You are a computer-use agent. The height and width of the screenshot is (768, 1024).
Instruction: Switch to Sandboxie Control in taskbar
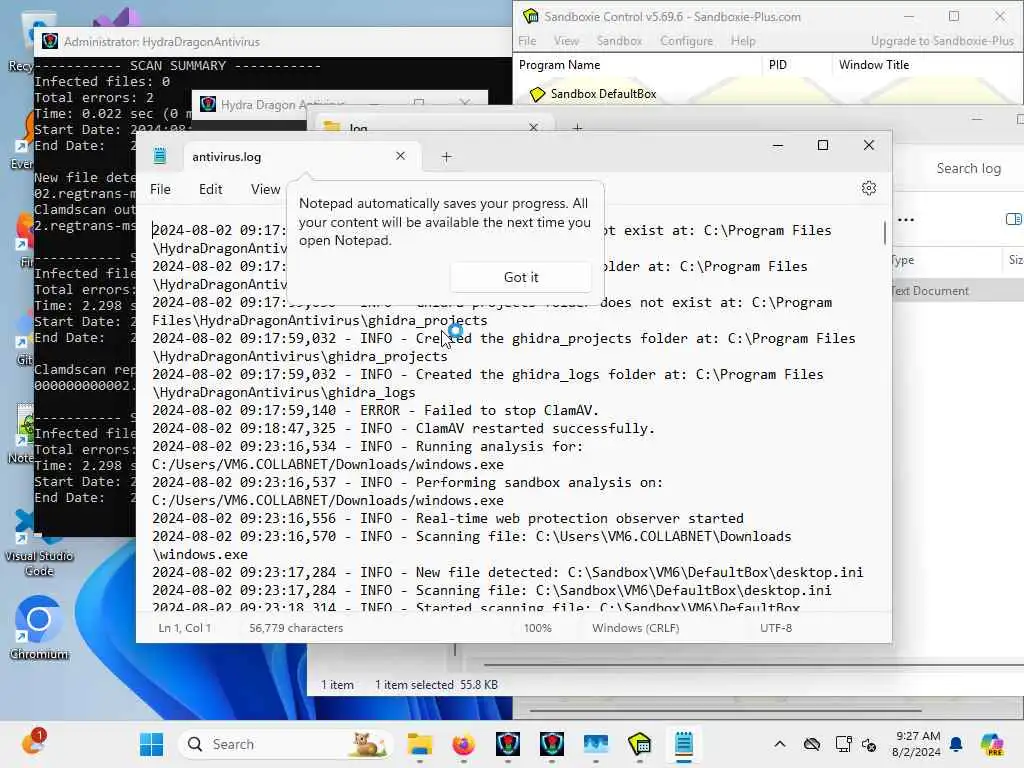point(639,744)
